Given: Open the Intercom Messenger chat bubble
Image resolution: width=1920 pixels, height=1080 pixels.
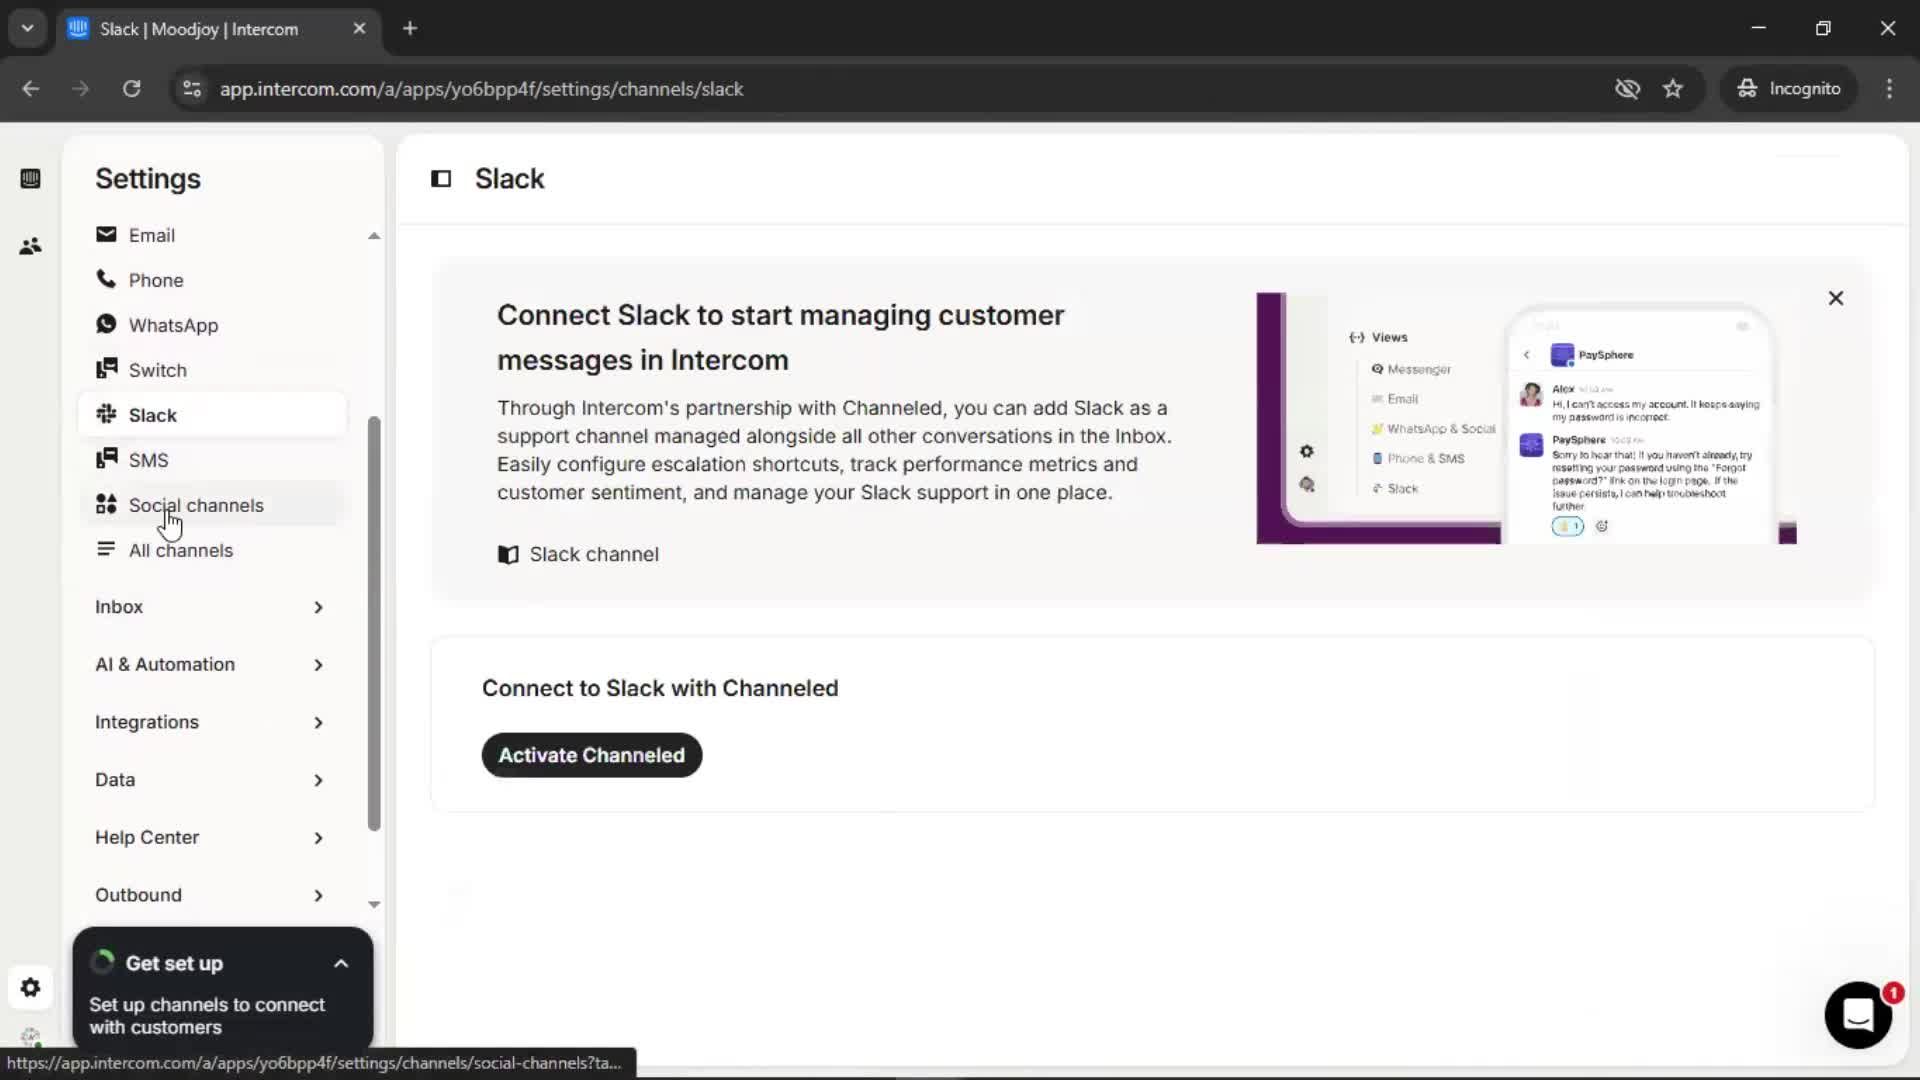Looking at the screenshot, I should [1858, 1015].
